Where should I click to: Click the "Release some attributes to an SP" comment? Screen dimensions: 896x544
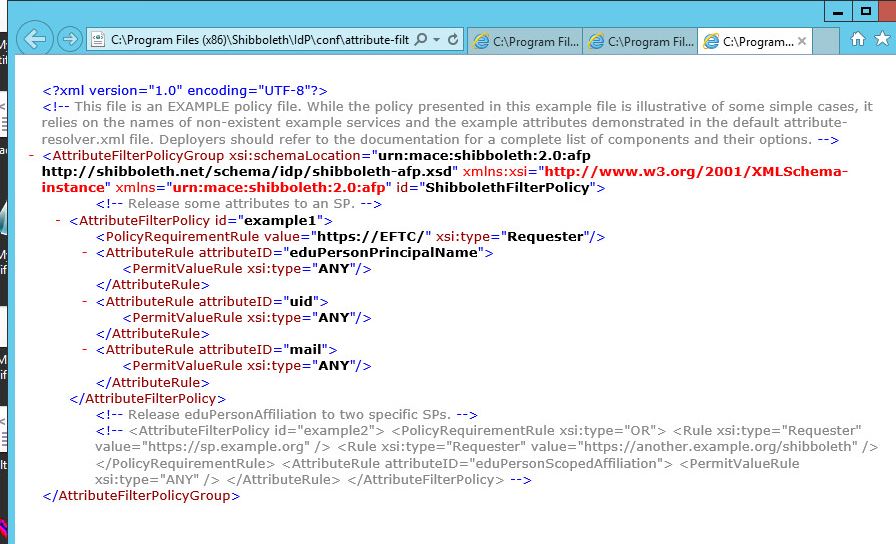point(239,203)
